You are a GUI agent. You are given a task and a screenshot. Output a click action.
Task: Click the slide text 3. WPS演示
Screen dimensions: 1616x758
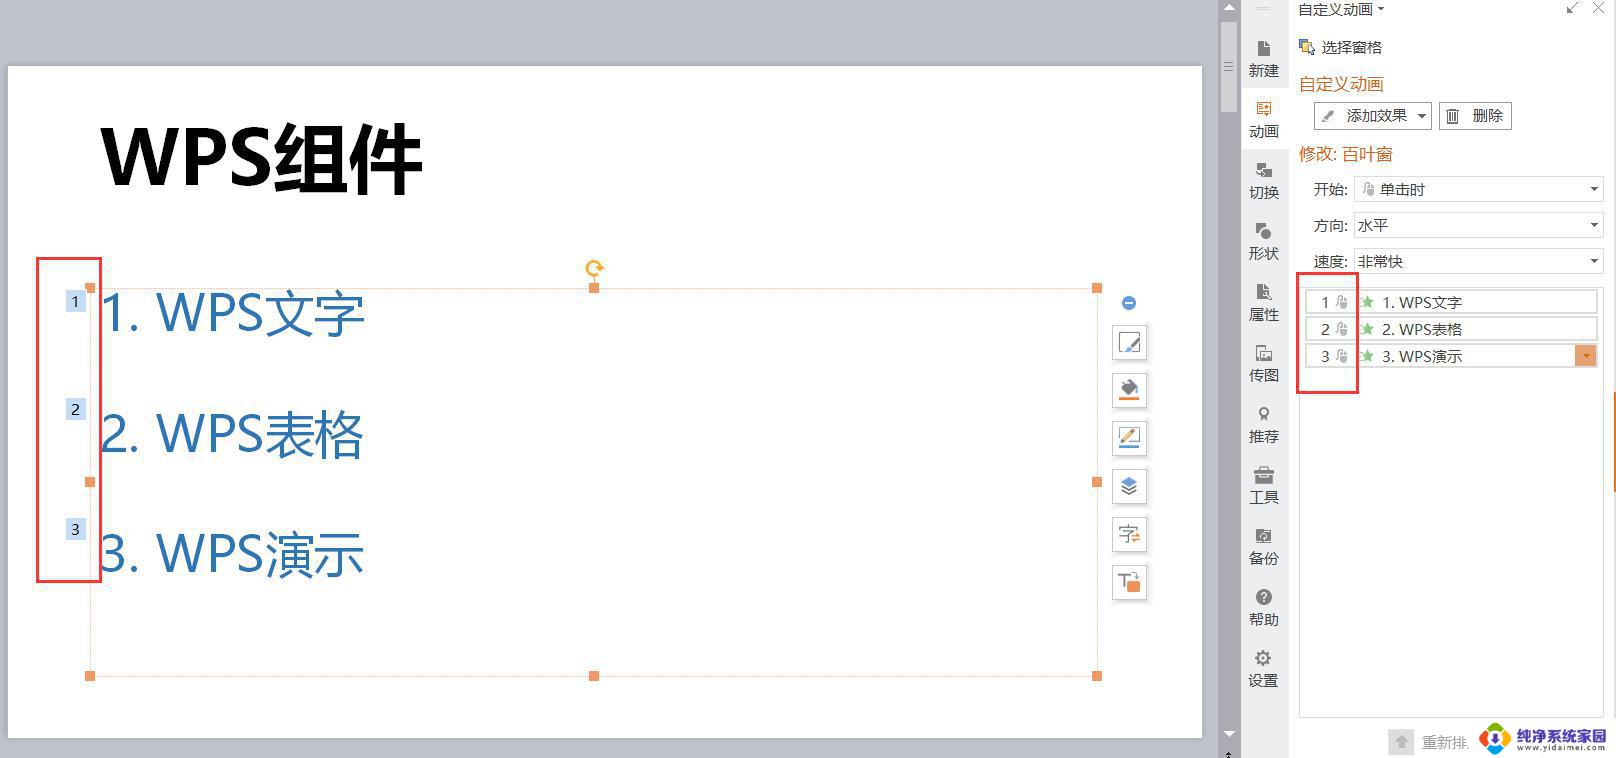pyautogui.click(x=232, y=553)
